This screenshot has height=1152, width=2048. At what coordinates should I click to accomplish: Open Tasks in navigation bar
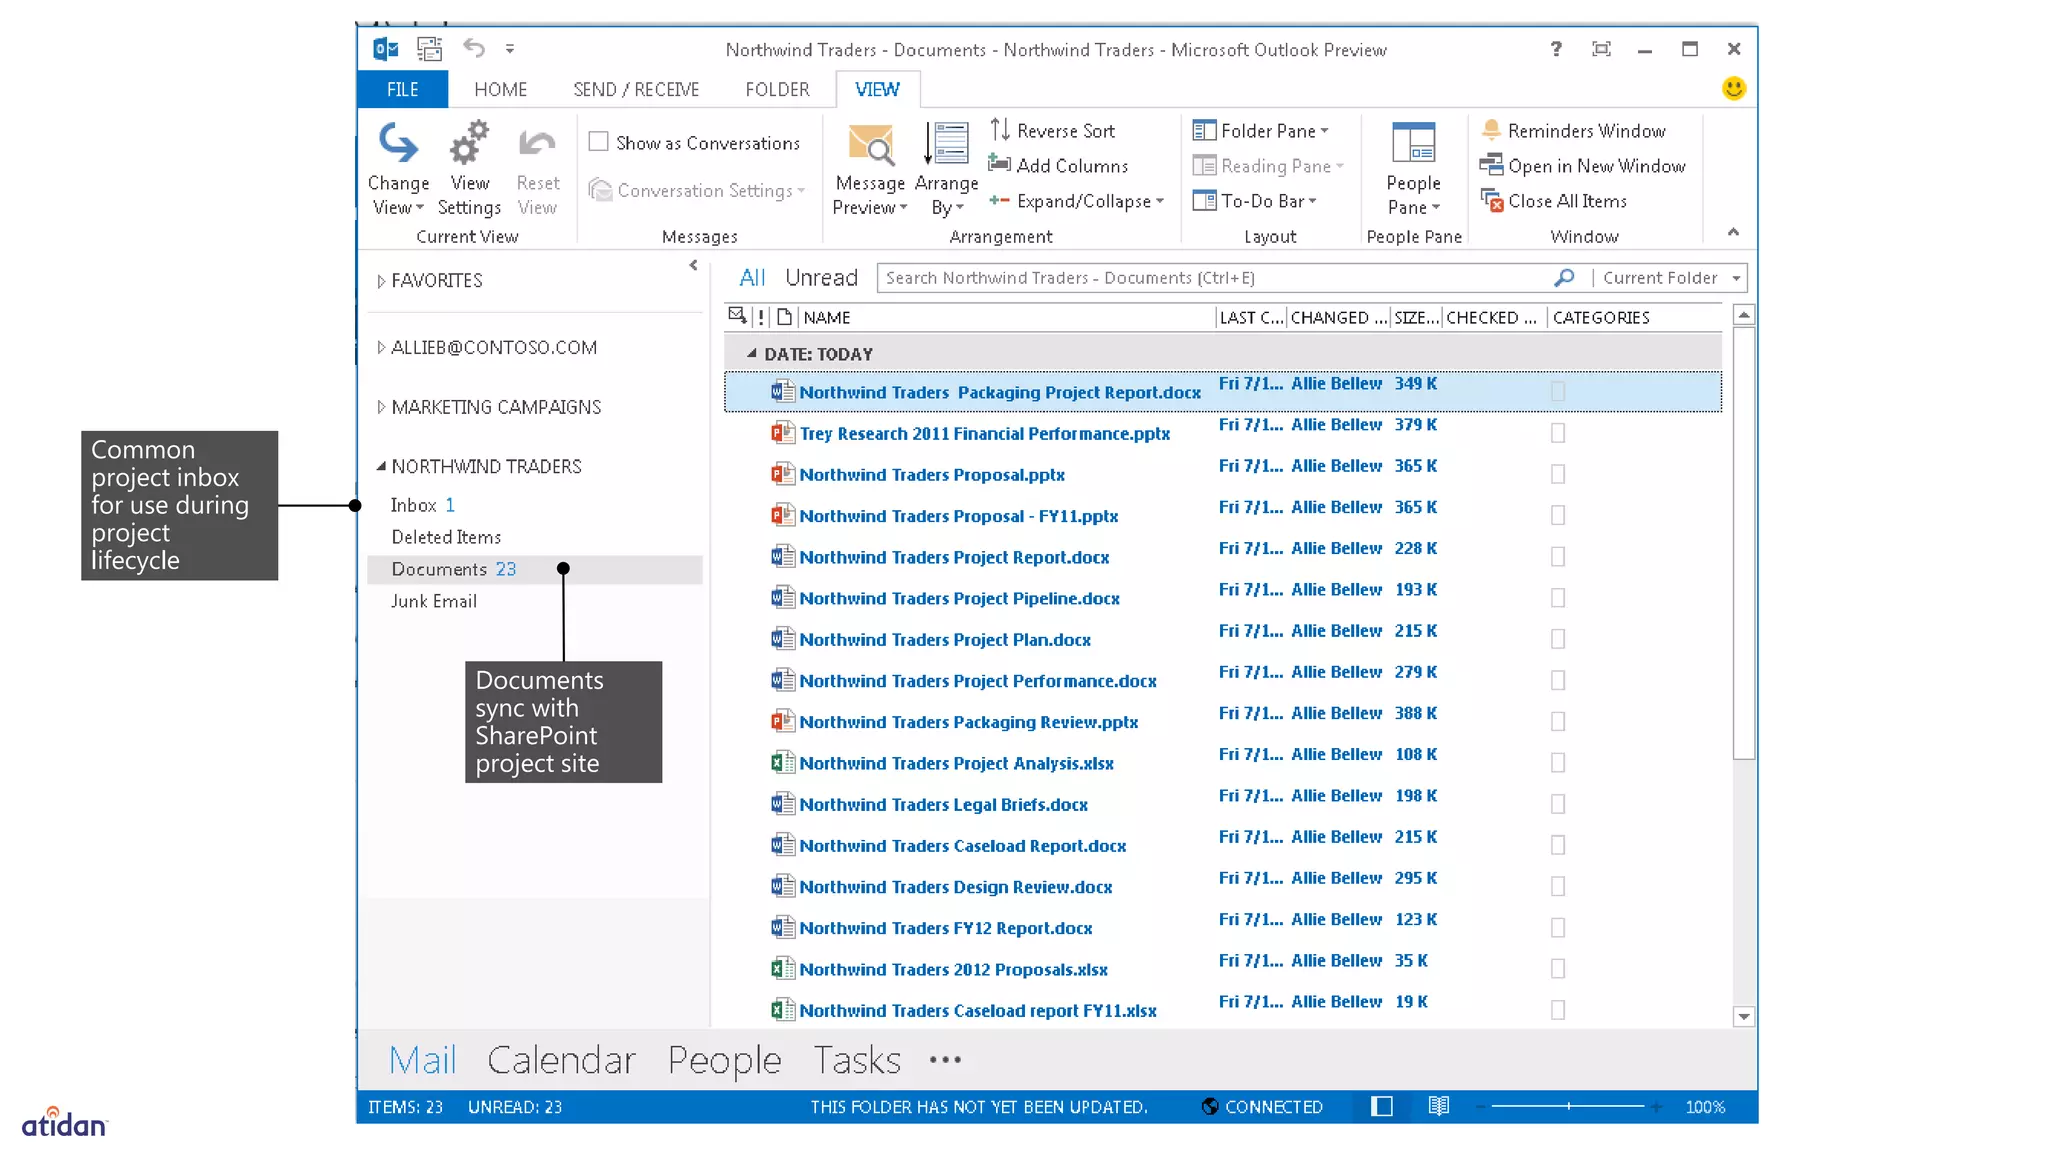click(x=857, y=1059)
